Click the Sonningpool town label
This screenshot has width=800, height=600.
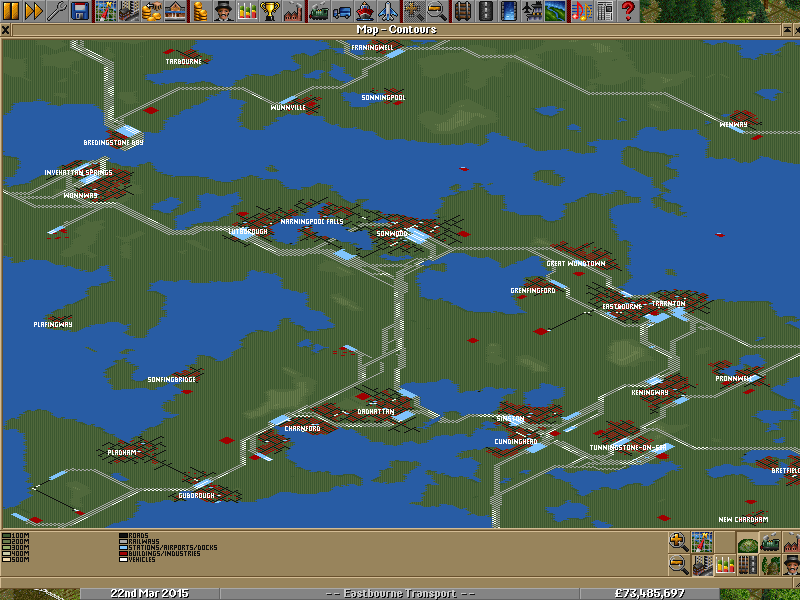pyautogui.click(x=383, y=97)
